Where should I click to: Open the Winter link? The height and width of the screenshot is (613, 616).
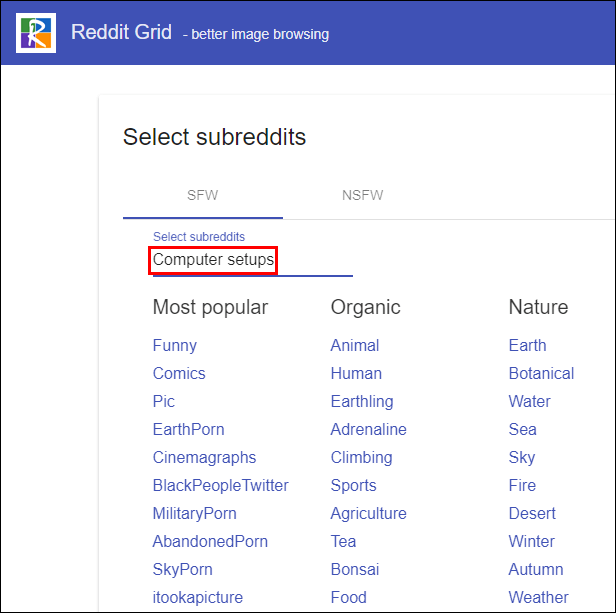[x=532, y=541]
